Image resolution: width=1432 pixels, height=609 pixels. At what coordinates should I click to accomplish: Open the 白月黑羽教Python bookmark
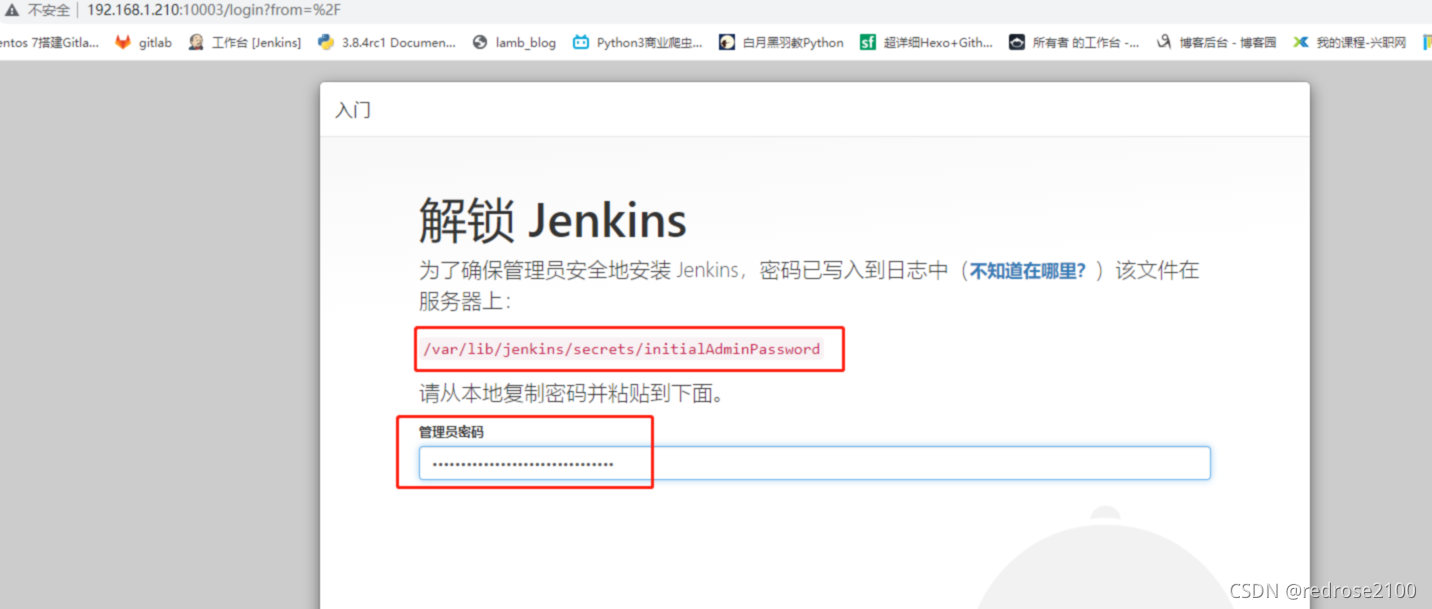[793, 43]
